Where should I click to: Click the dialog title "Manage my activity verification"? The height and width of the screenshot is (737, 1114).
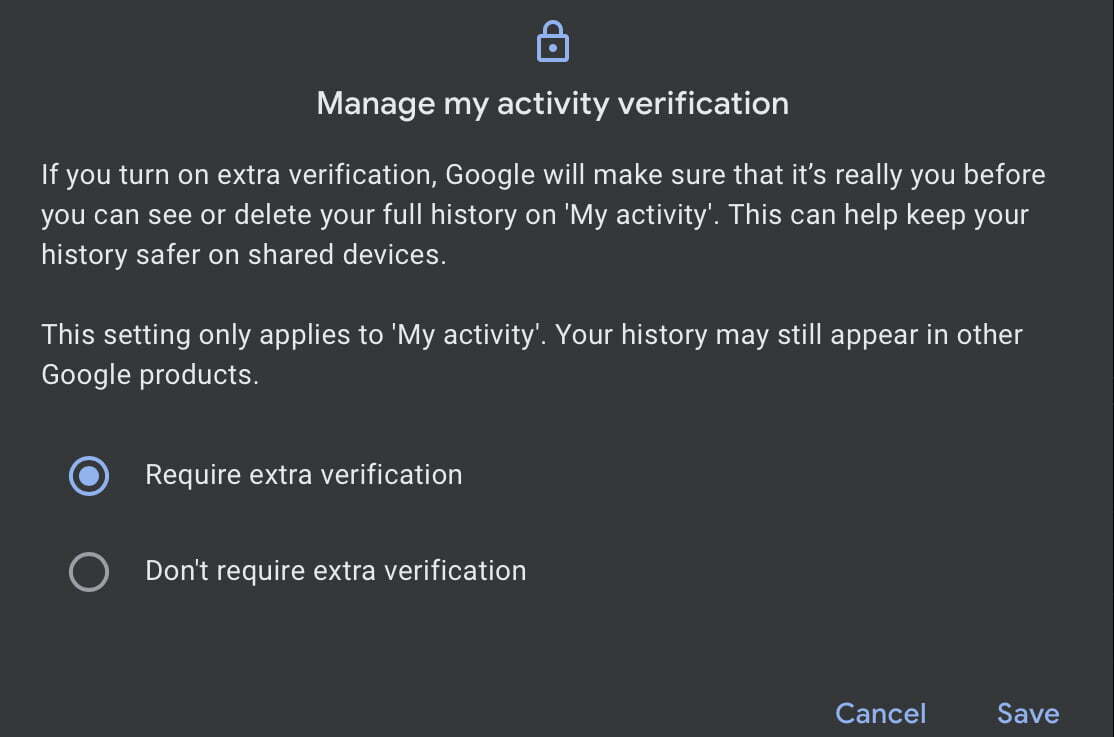pyautogui.click(x=553, y=103)
